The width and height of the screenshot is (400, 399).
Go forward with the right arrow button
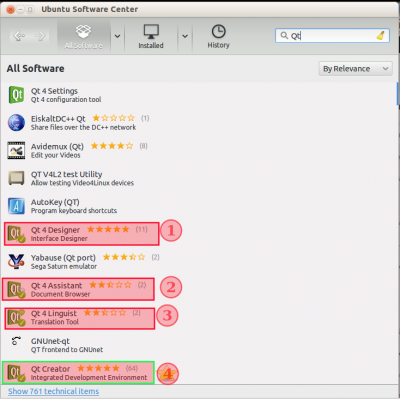(40, 36)
